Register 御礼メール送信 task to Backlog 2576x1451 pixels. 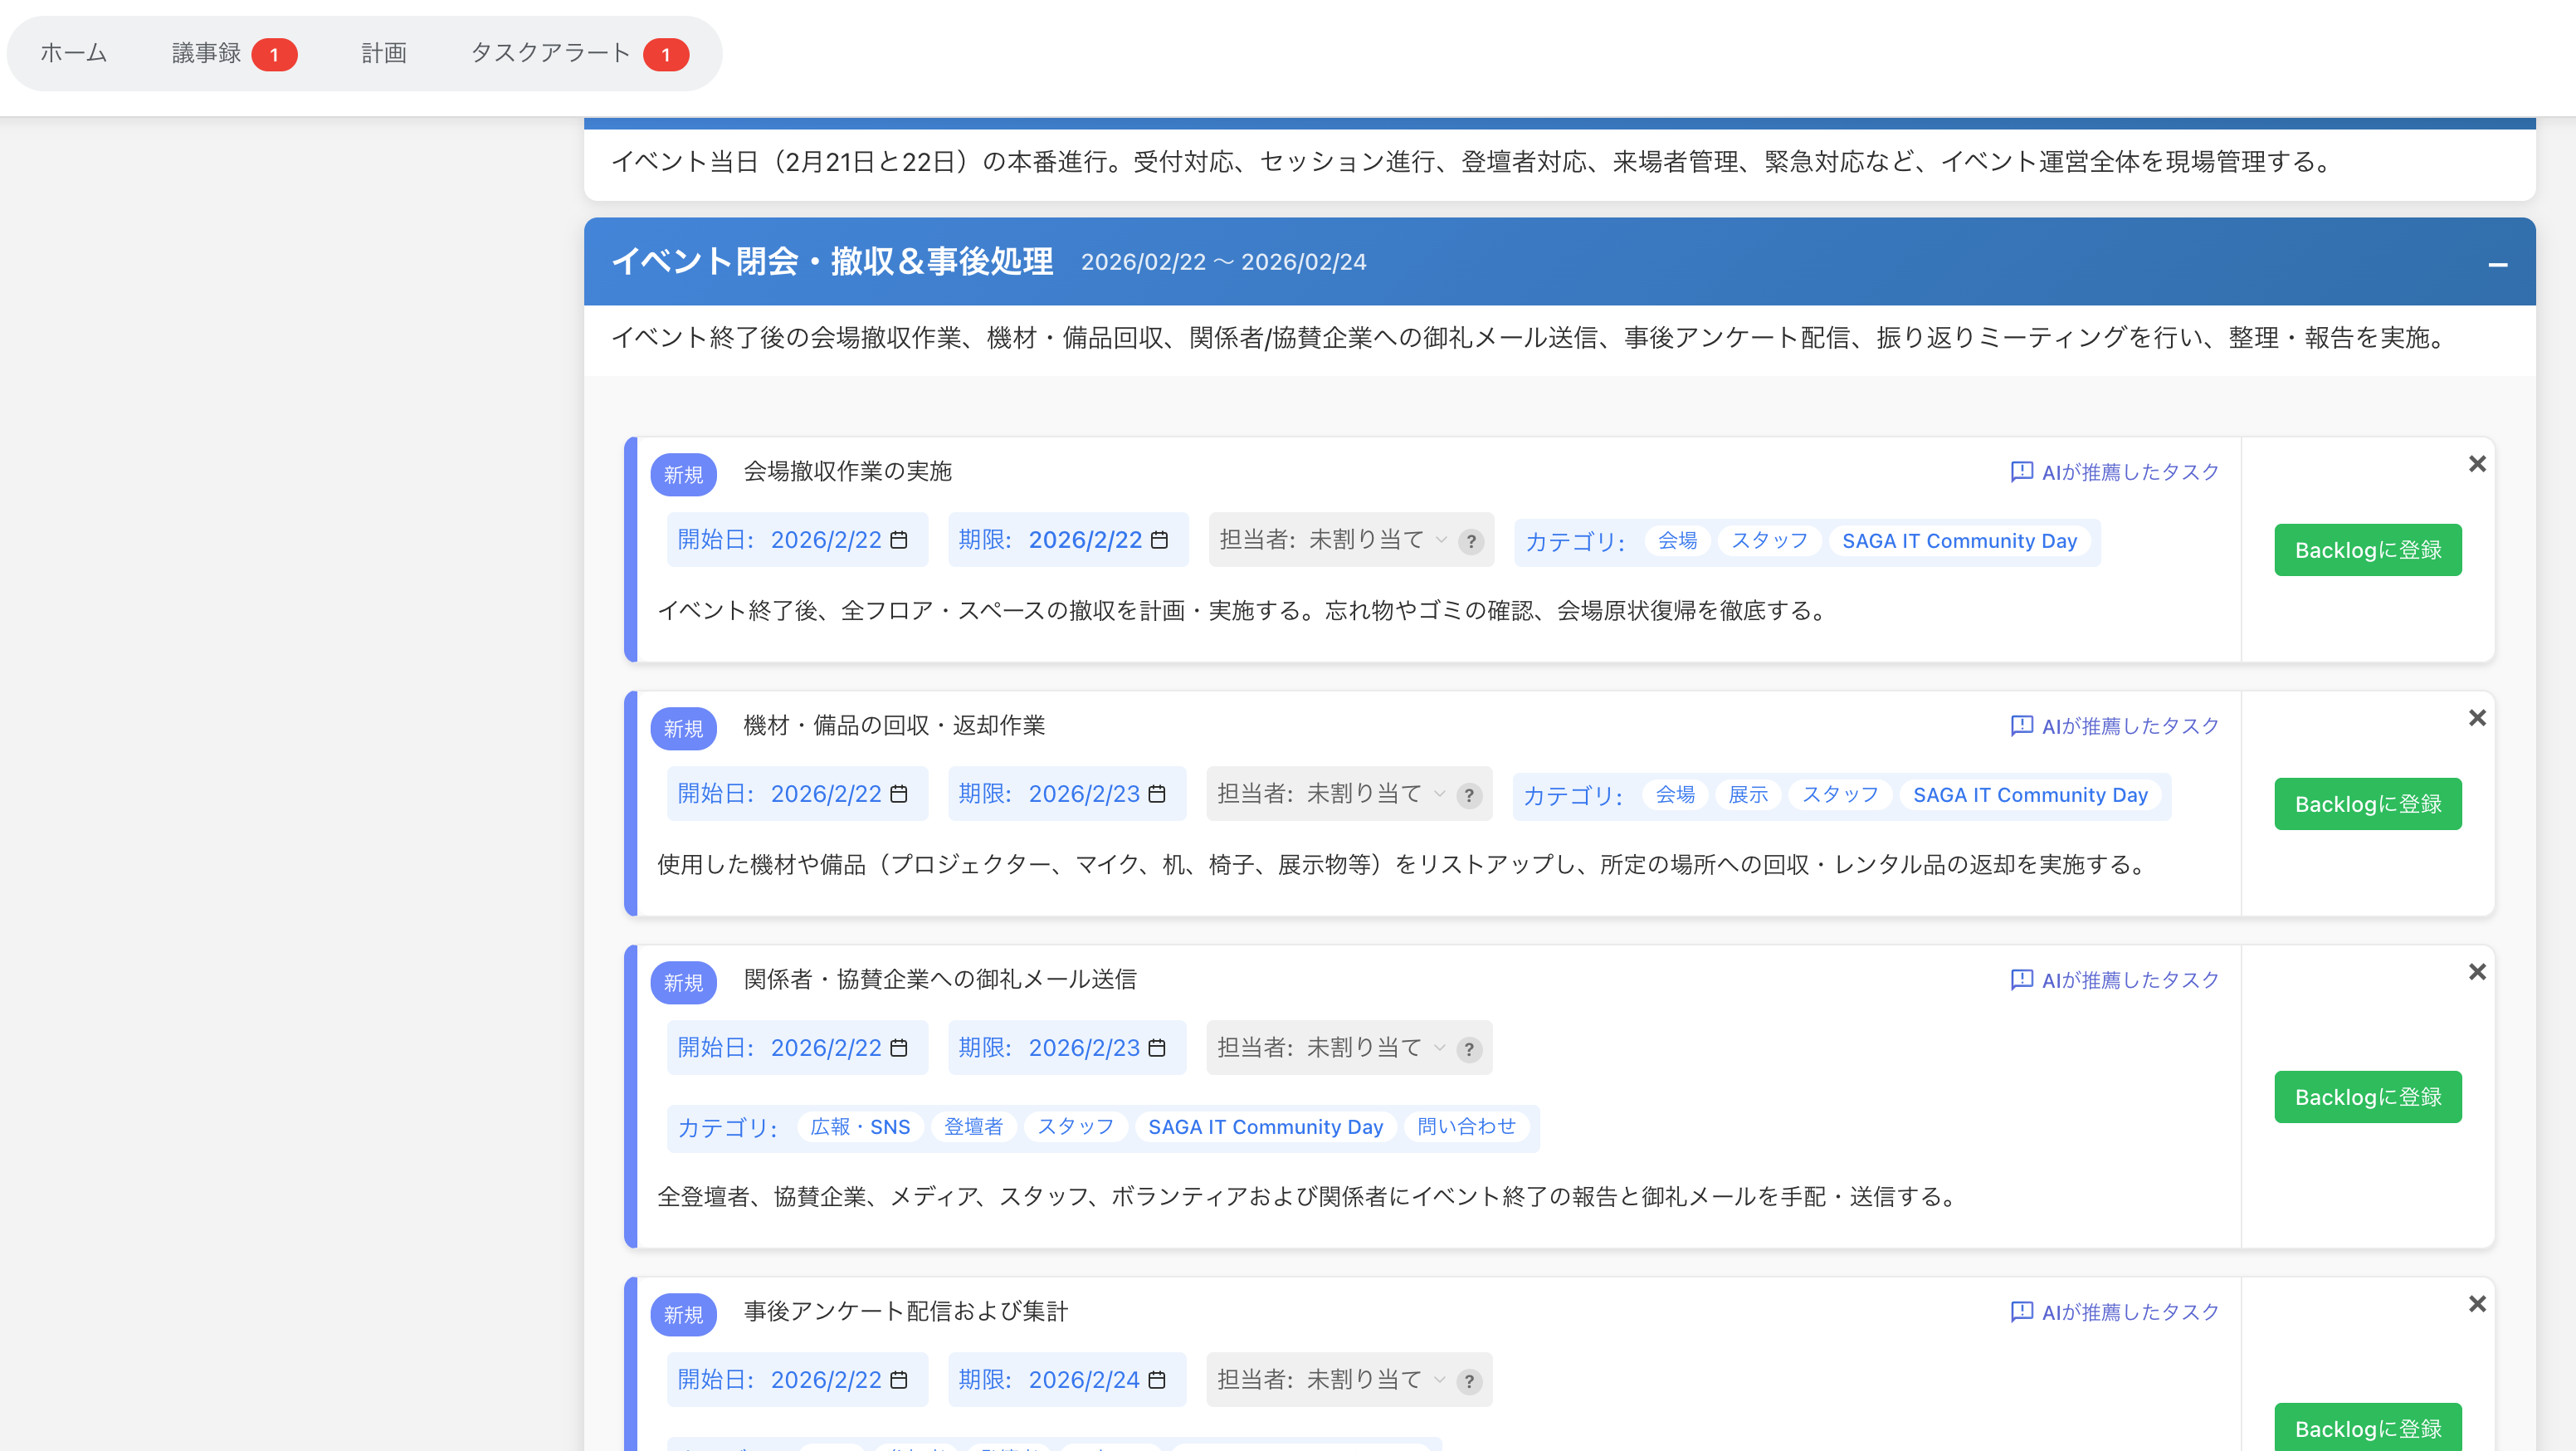2368,1097
